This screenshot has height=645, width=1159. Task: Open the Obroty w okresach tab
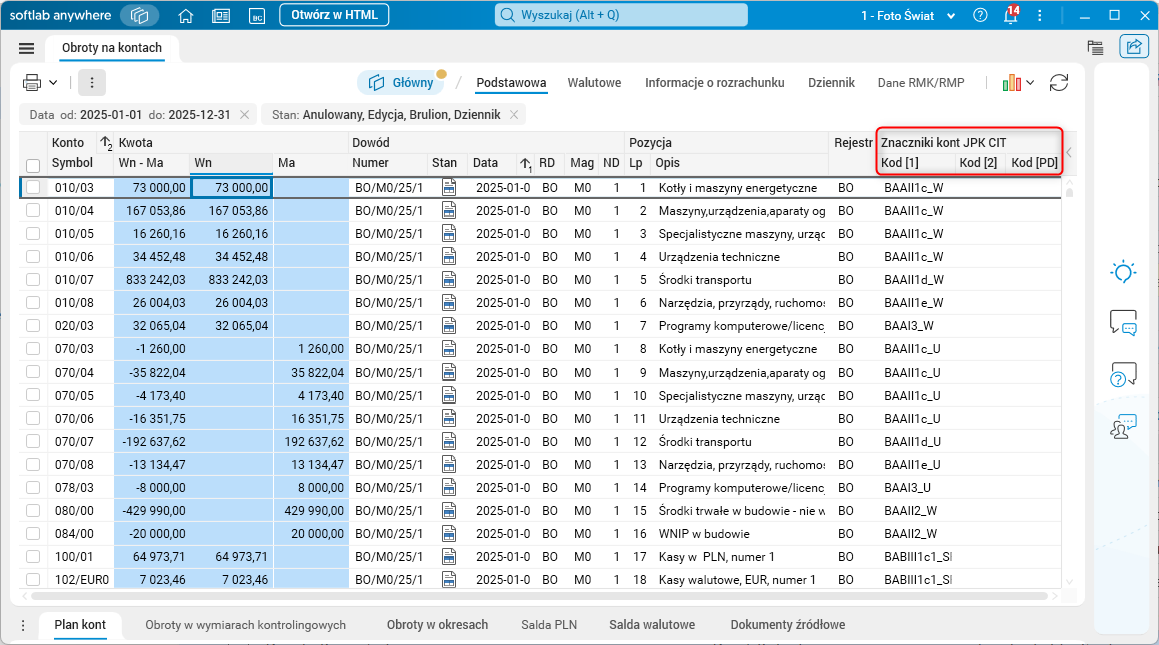[437, 625]
